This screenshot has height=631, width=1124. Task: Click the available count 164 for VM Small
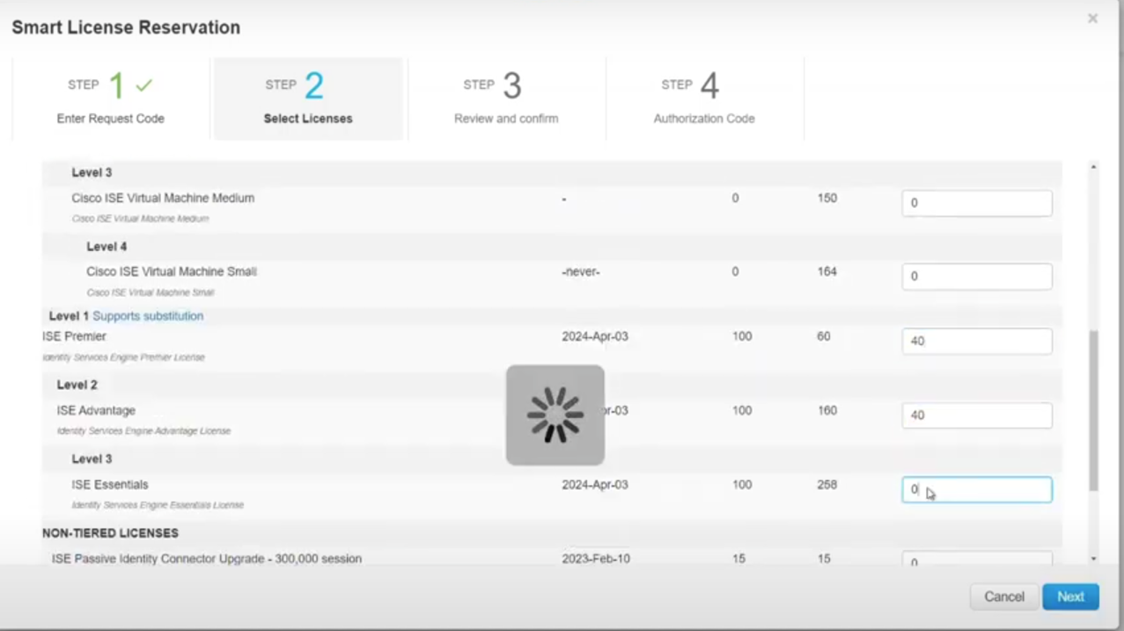pos(827,272)
